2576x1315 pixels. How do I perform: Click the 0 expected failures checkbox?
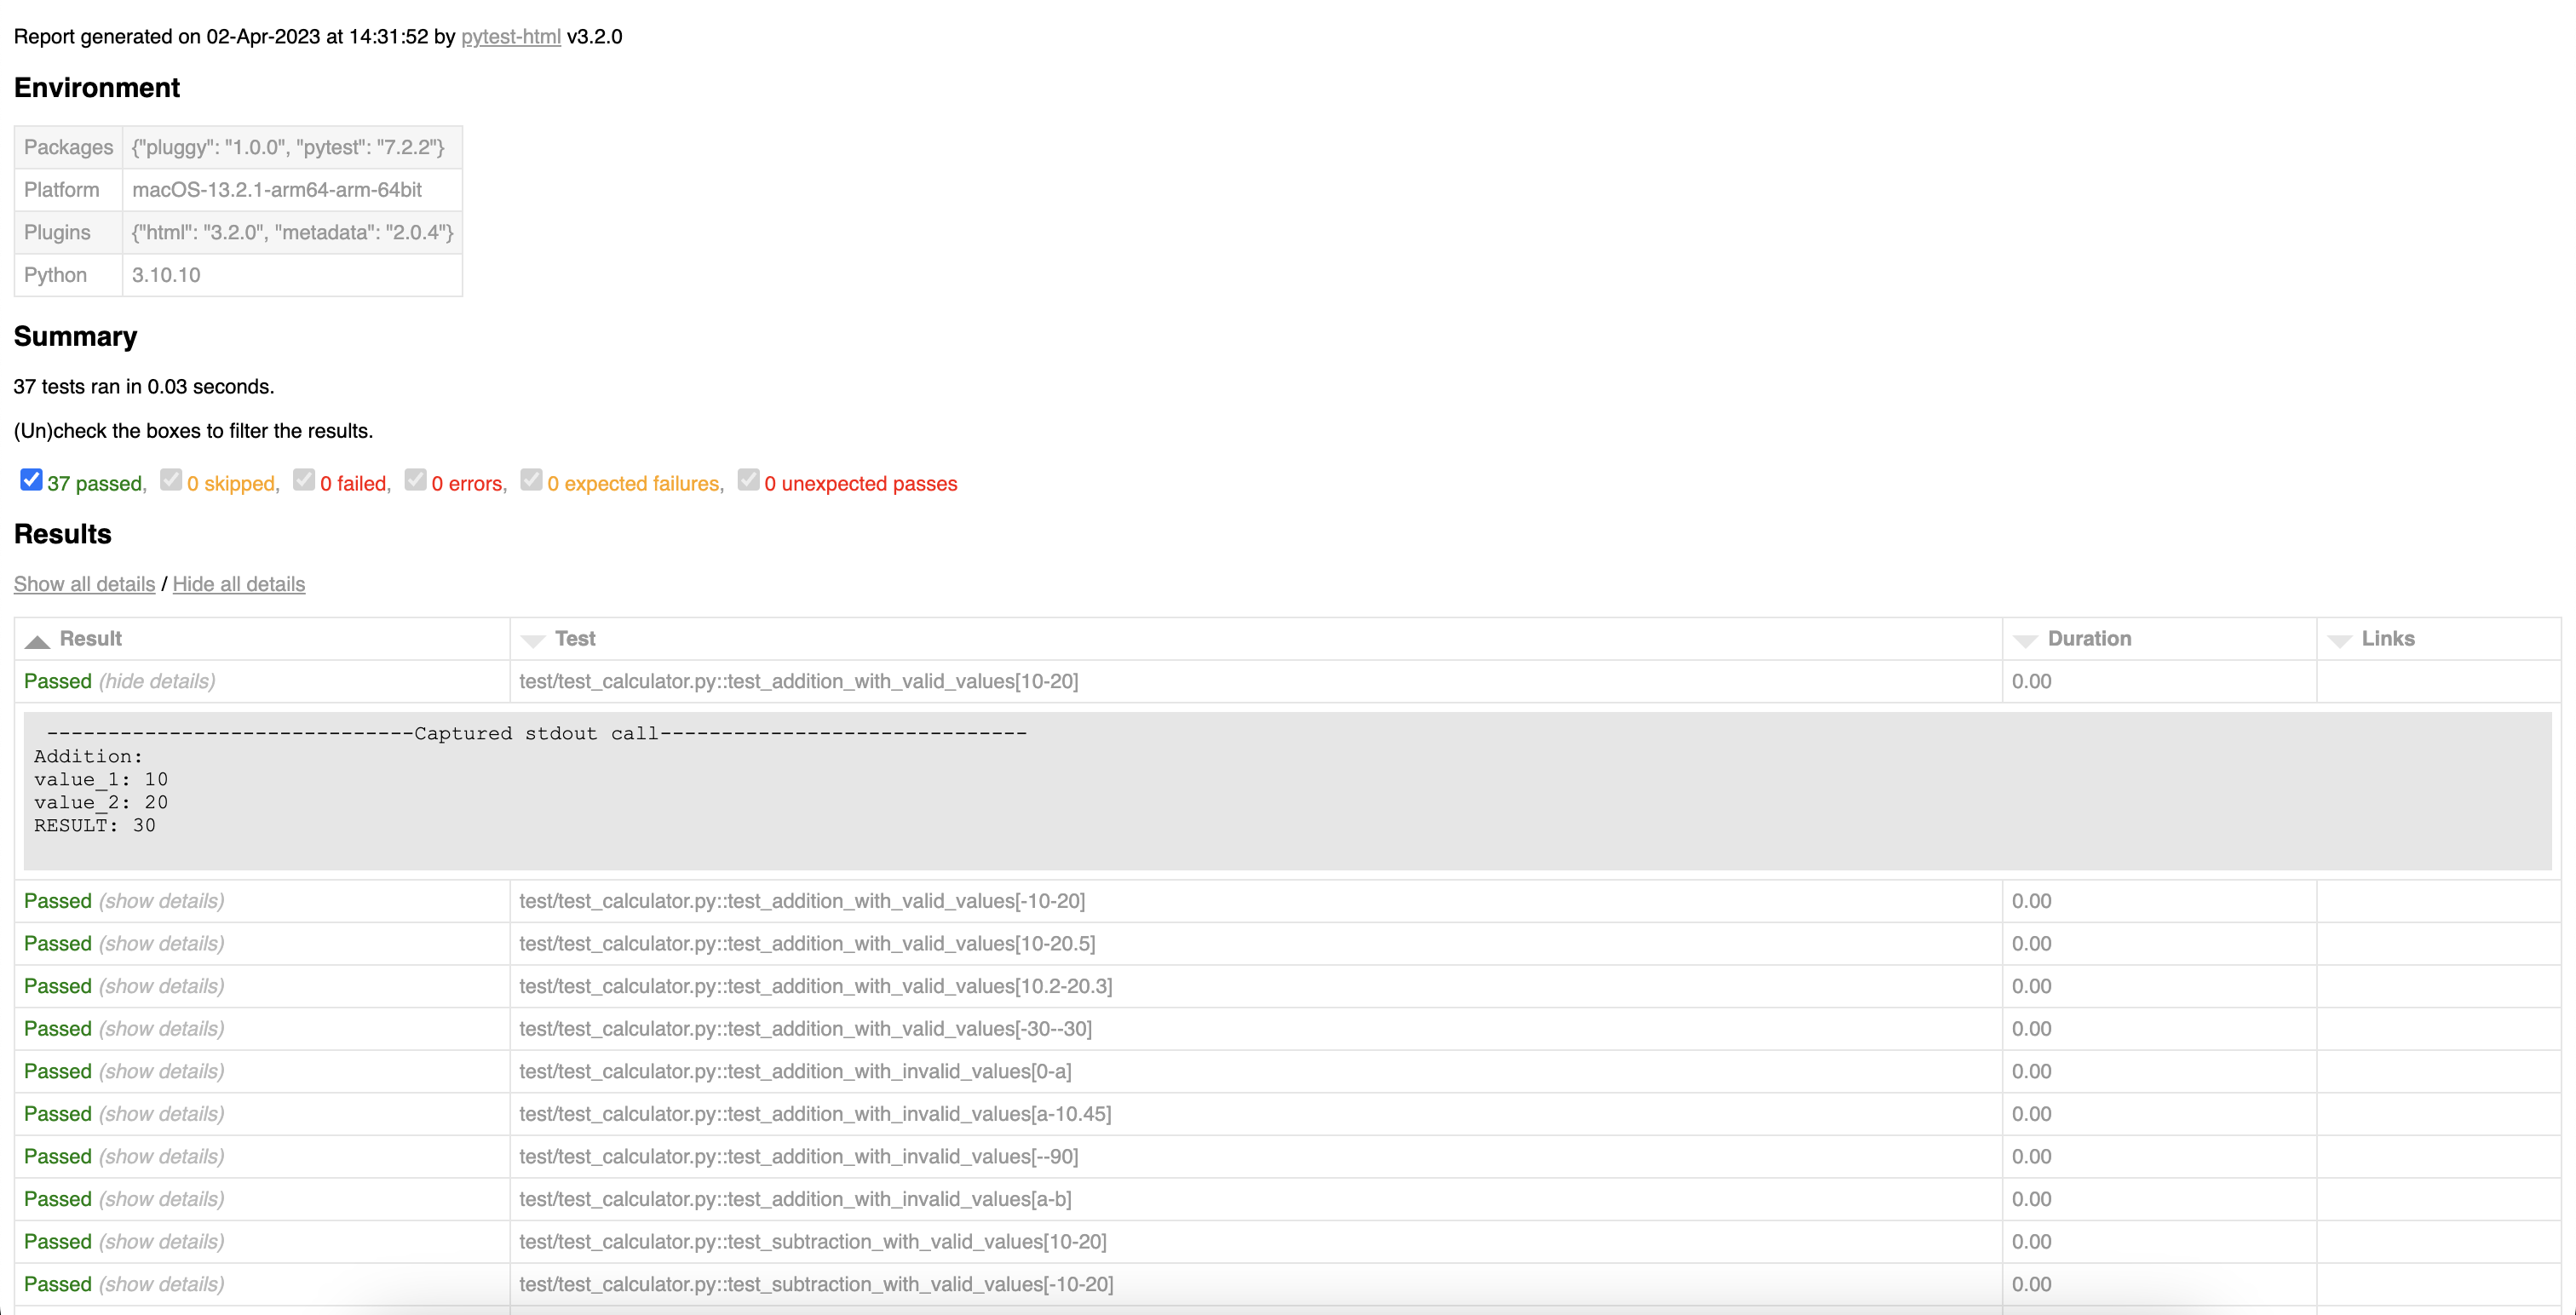coord(531,480)
